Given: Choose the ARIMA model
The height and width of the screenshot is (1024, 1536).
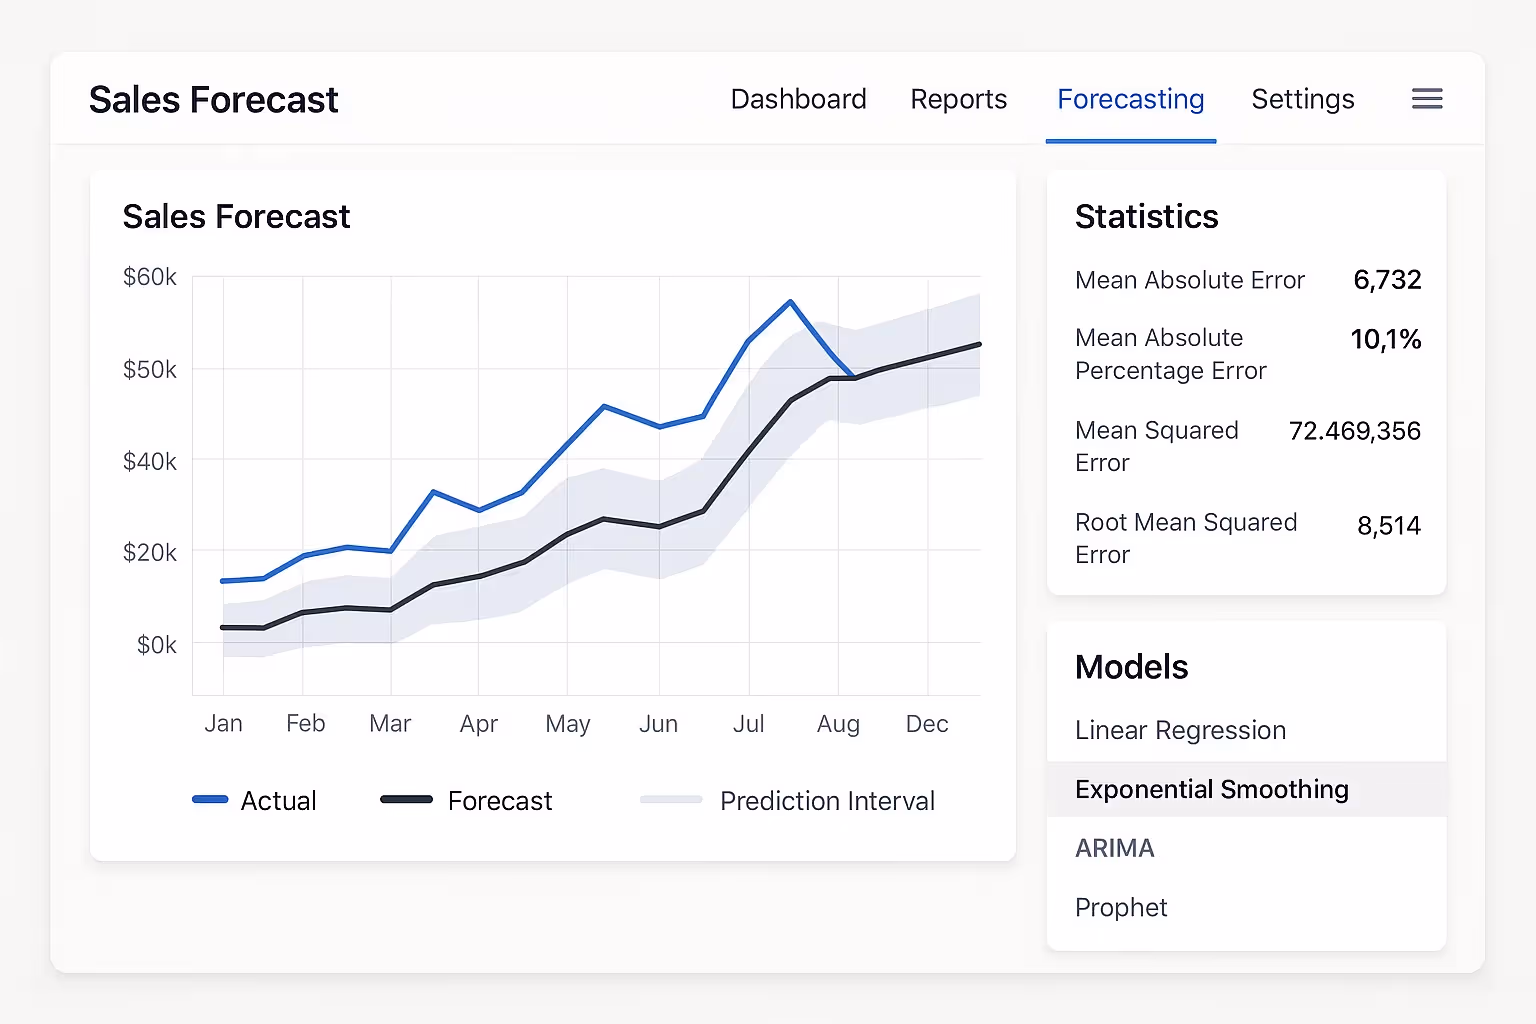Looking at the screenshot, I should (x=1114, y=848).
